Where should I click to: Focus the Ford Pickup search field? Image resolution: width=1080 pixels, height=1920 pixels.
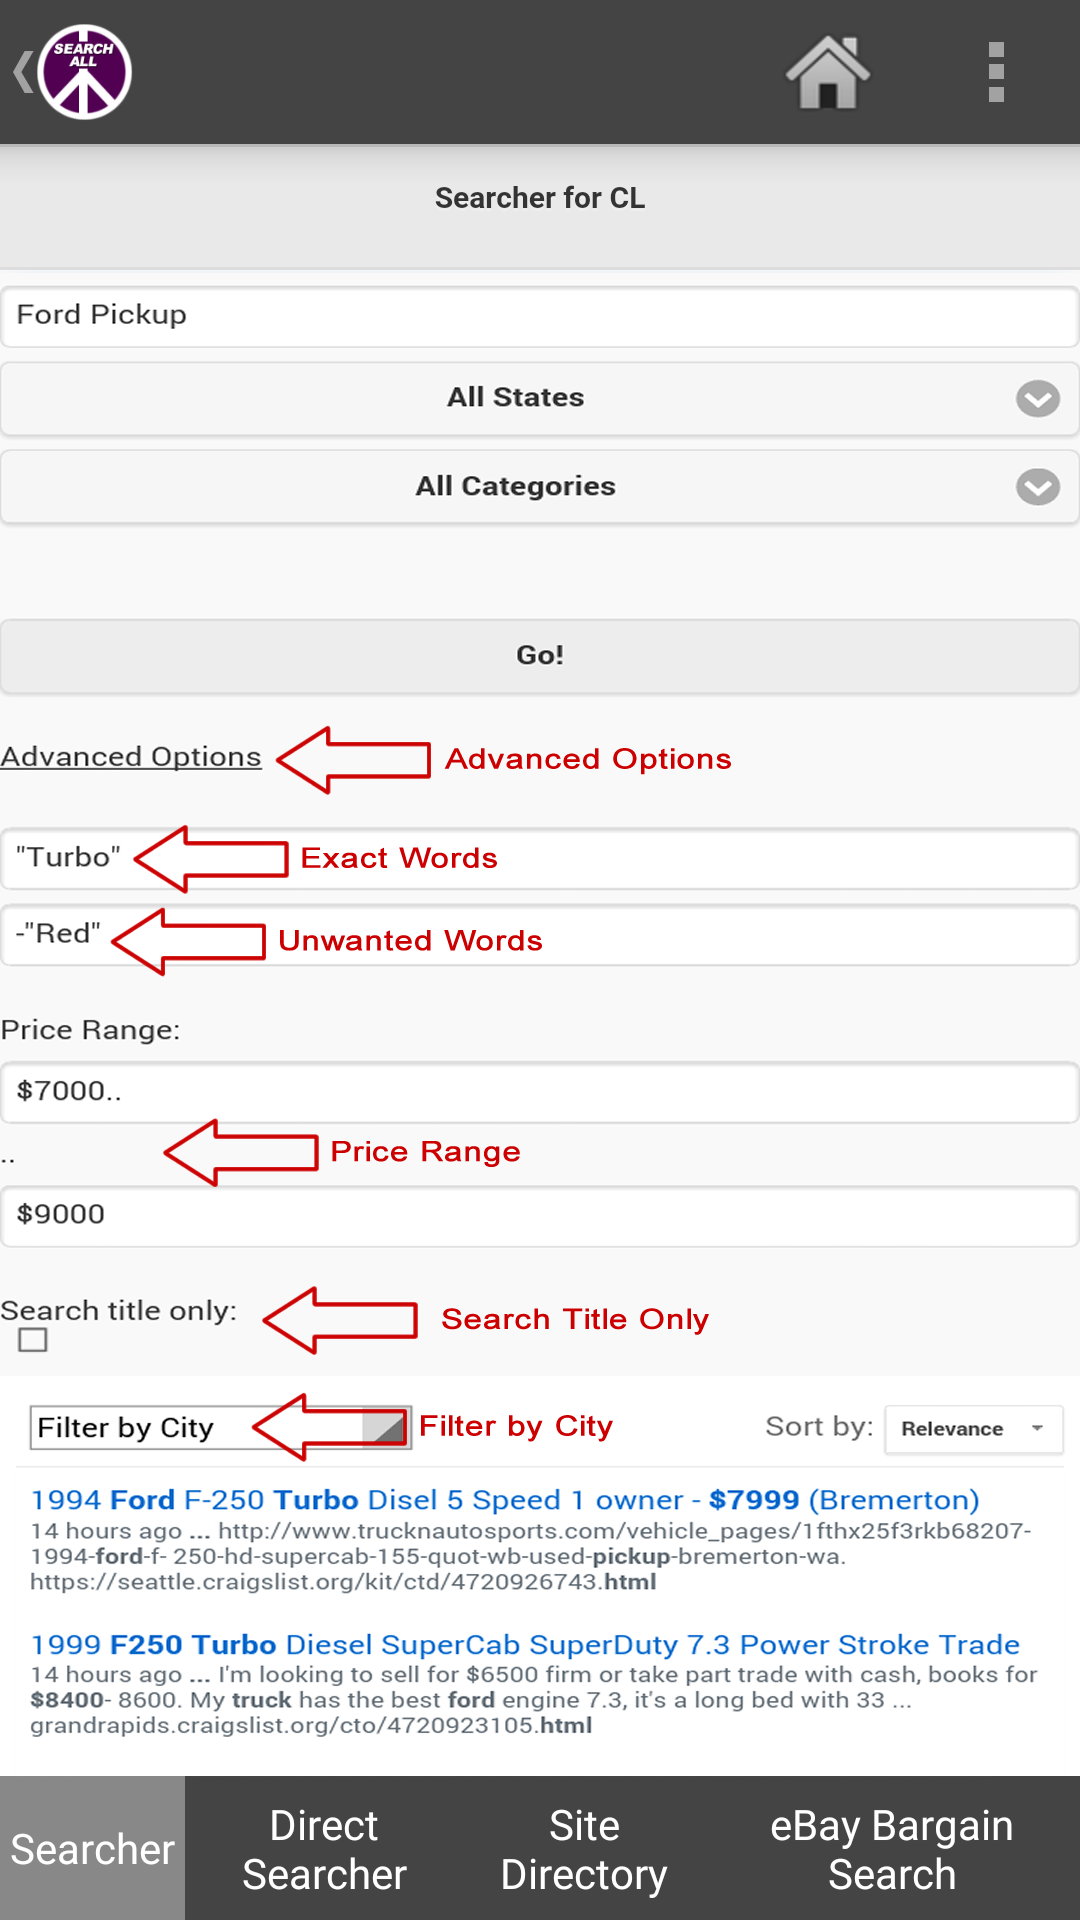coord(540,315)
